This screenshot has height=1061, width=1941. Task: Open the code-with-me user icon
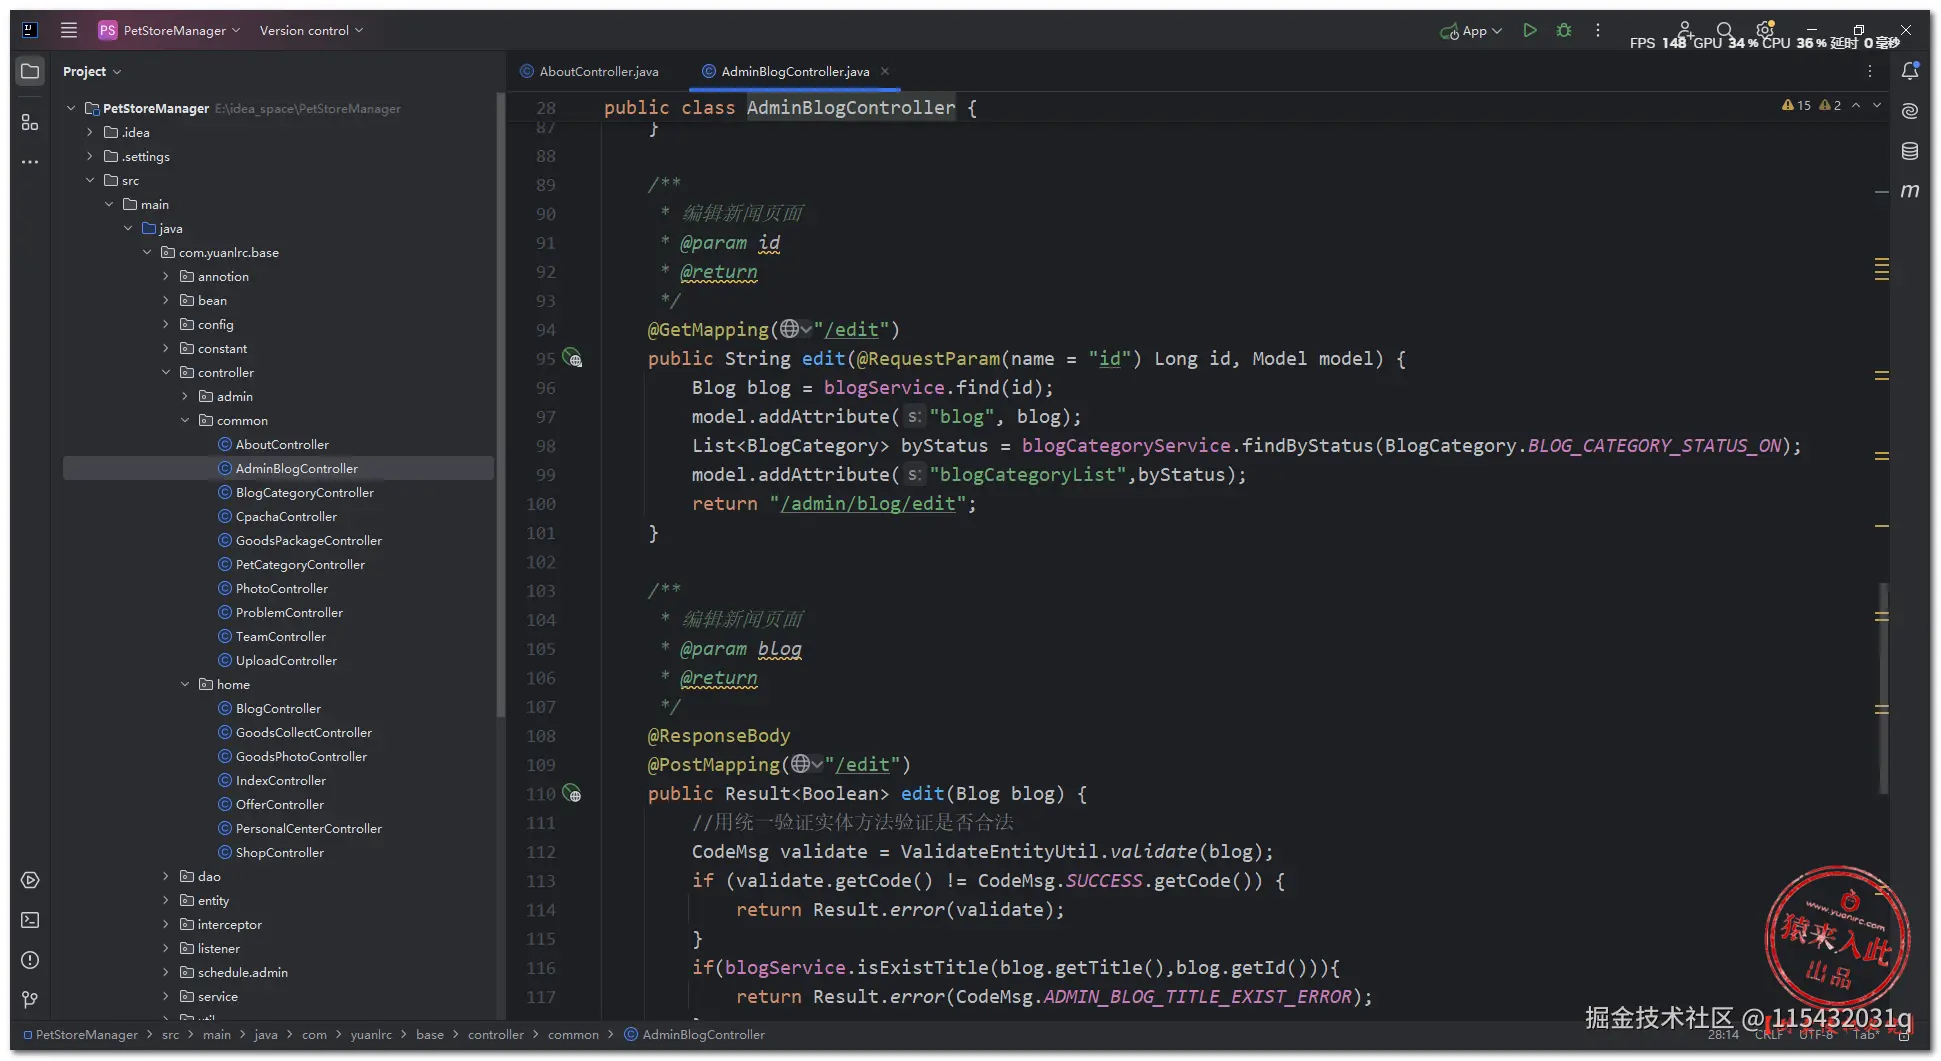[1685, 30]
